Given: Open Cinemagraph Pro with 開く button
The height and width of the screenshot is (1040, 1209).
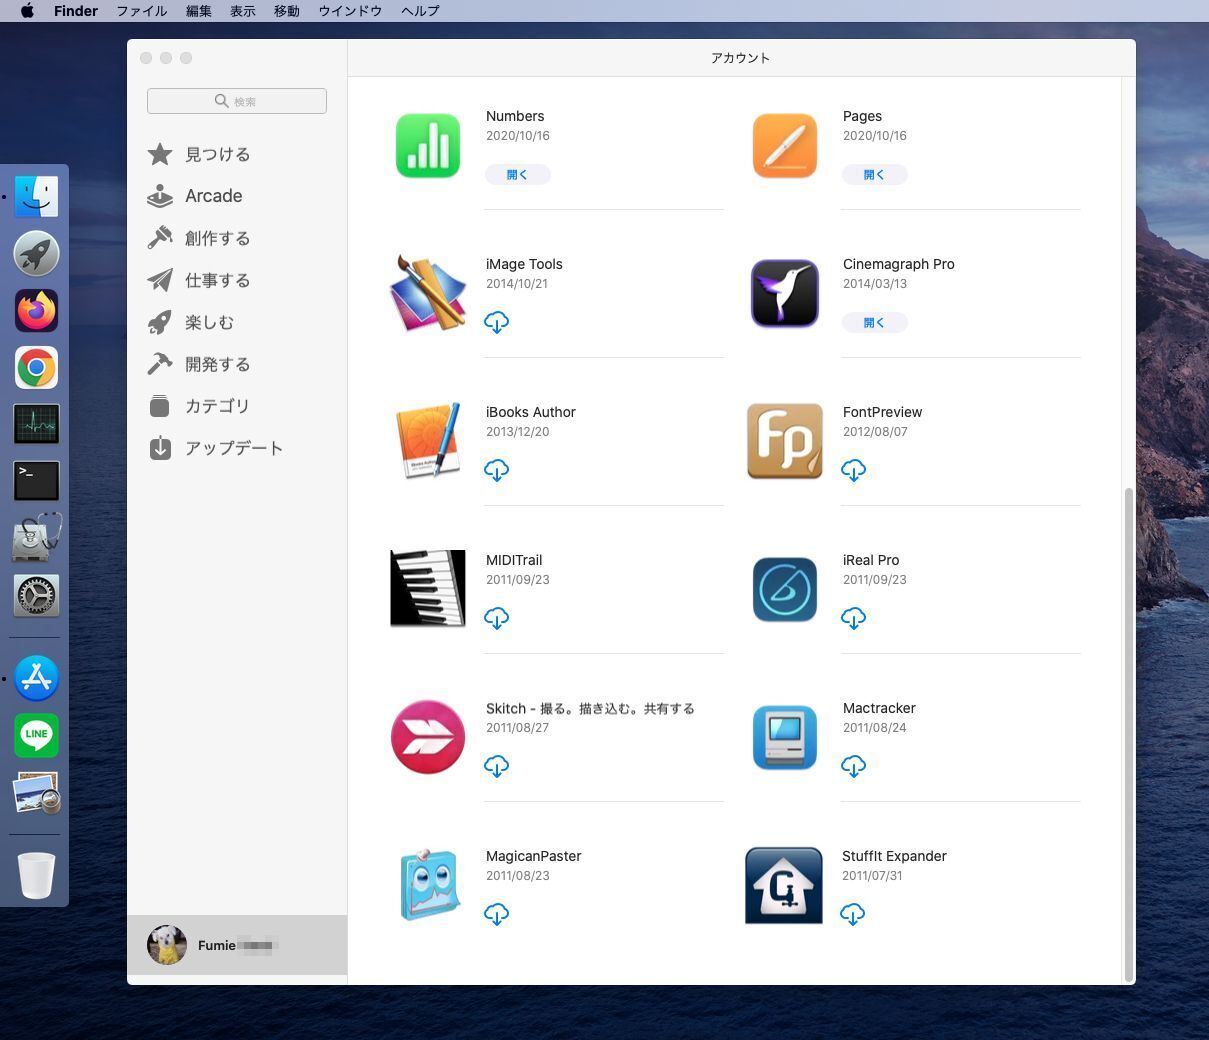Looking at the screenshot, I should click(874, 322).
